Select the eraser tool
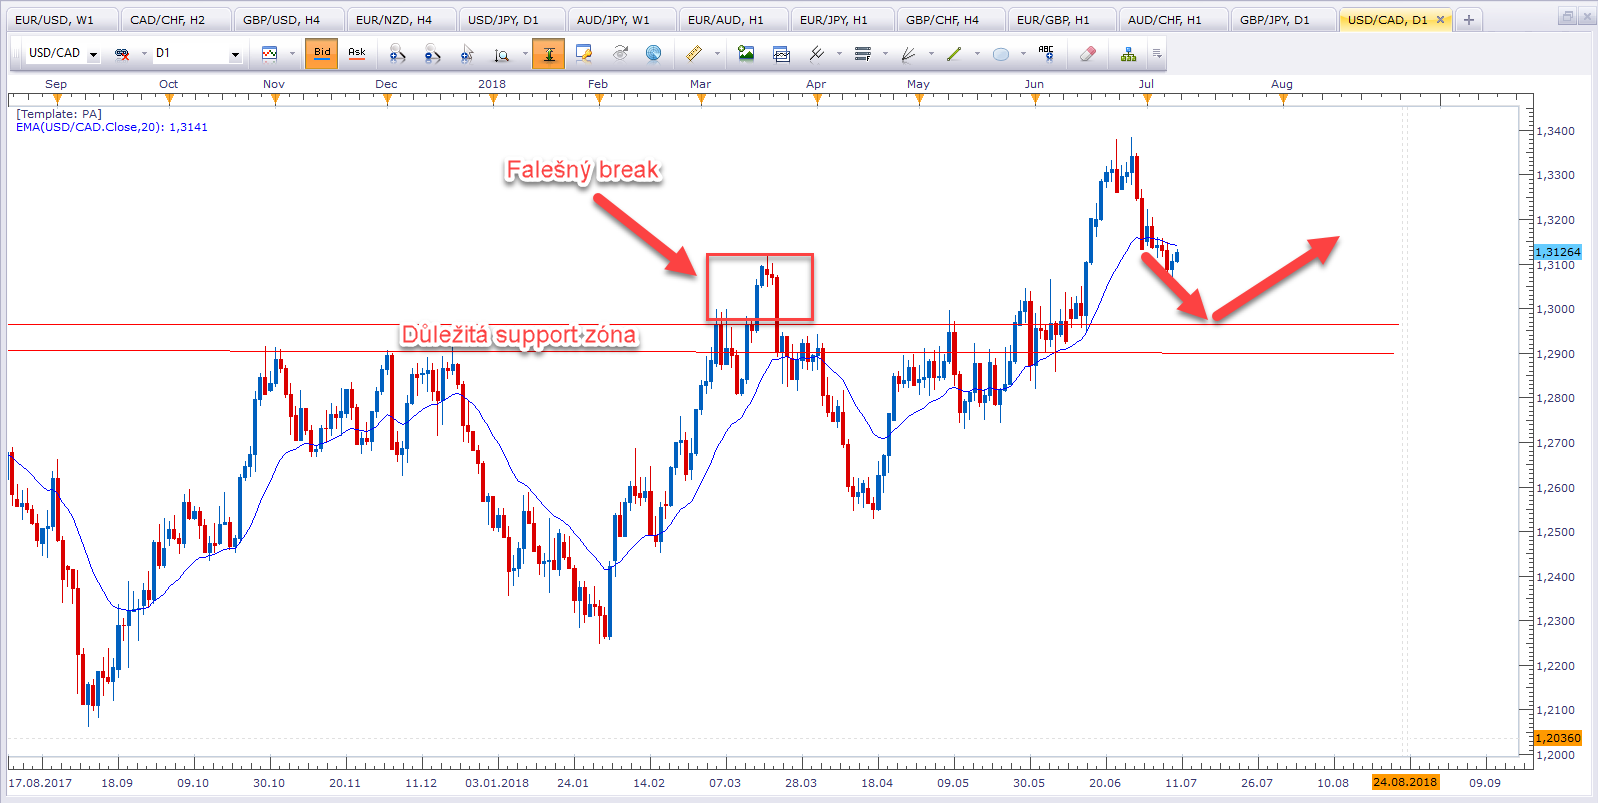 (1088, 54)
